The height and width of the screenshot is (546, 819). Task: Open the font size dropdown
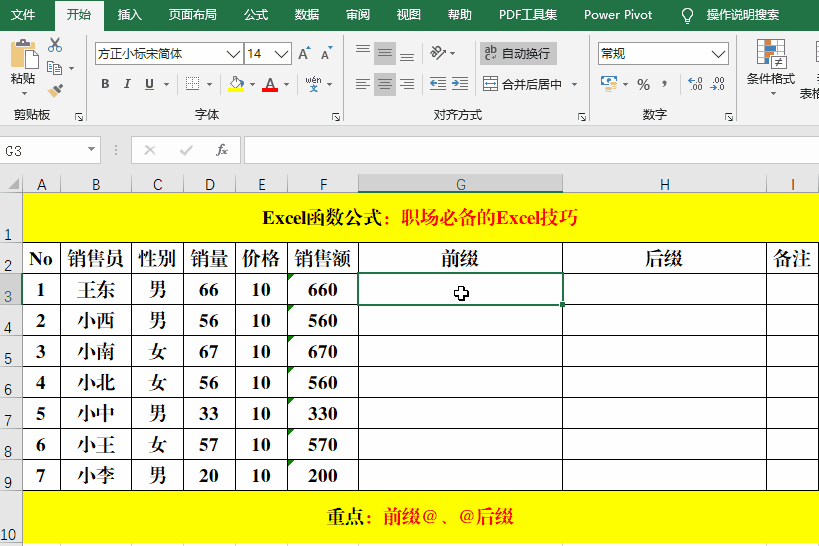click(x=282, y=53)
